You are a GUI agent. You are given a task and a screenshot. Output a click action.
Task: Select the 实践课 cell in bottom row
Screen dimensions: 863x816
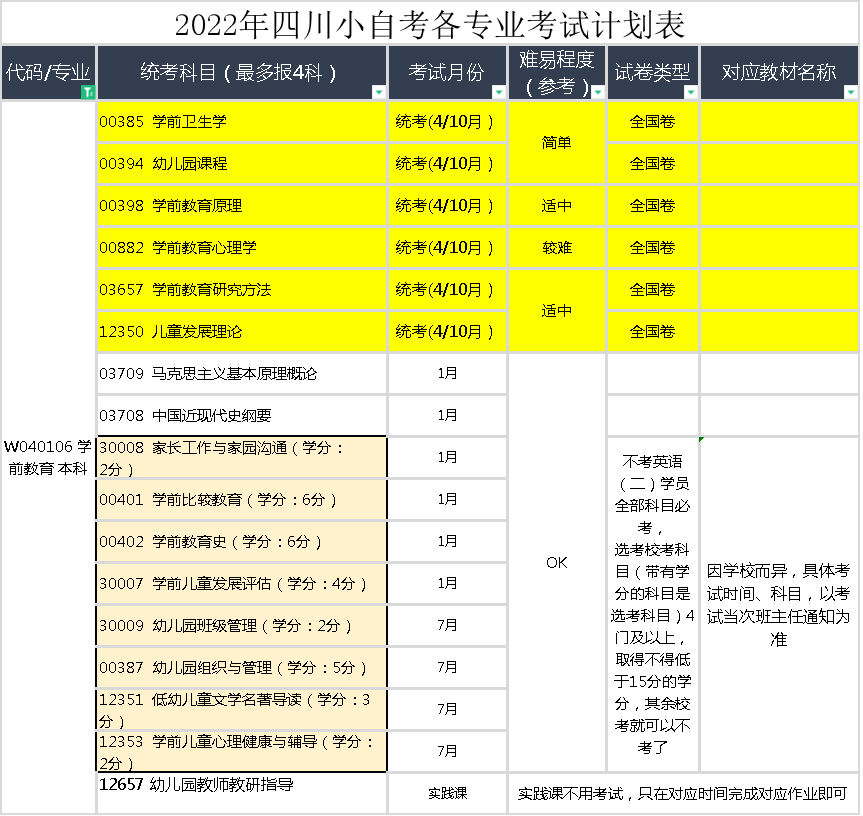point(447,793)
